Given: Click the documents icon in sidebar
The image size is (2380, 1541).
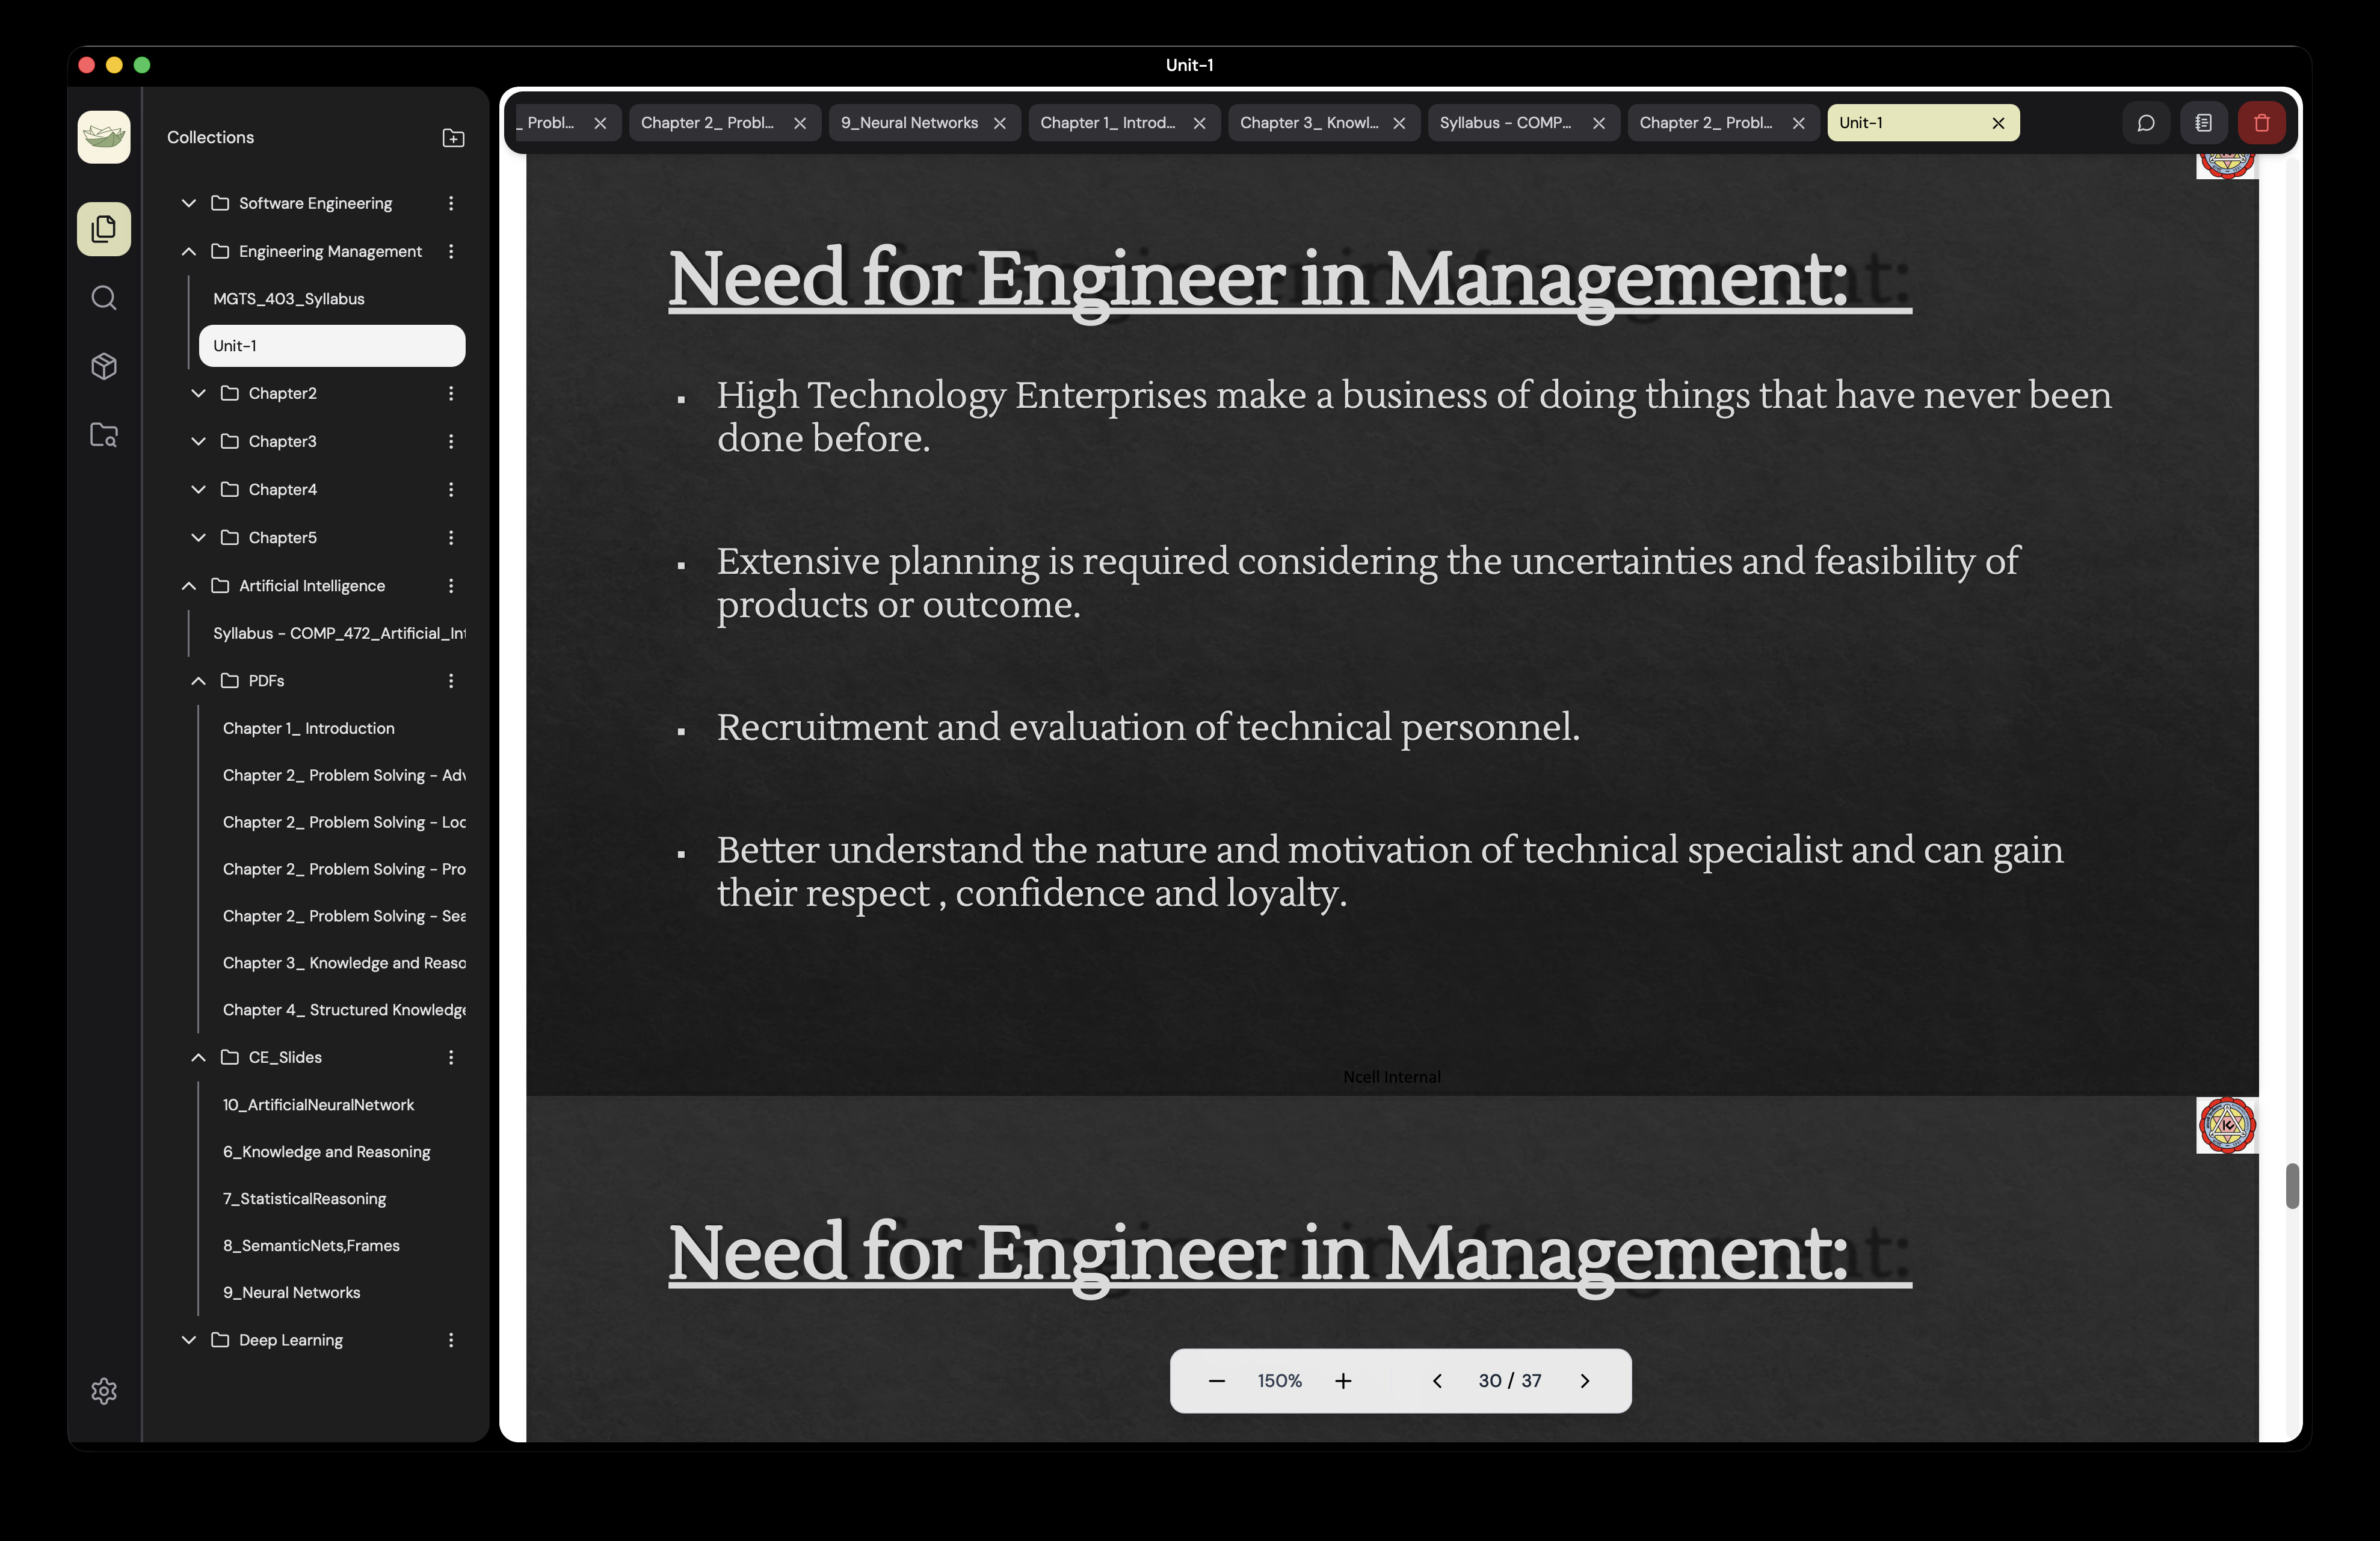Looking at the screenshot, I should [x=104, y=229].
